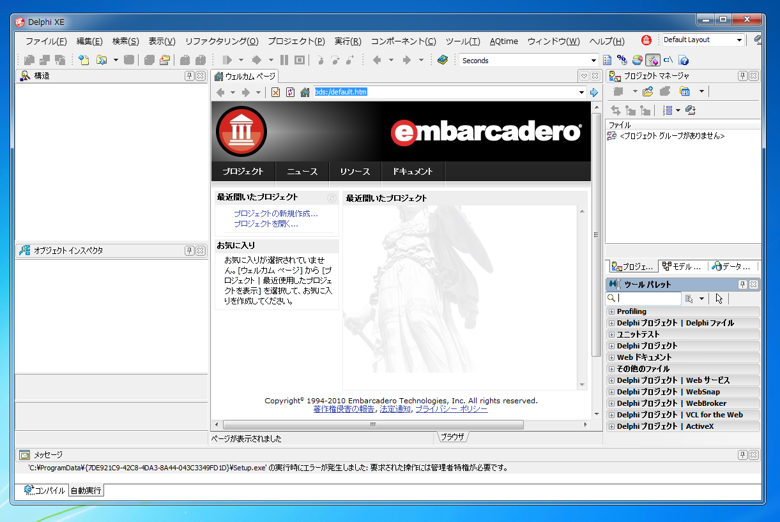Pin the 構造 (Structure) panel

[190, 76]
